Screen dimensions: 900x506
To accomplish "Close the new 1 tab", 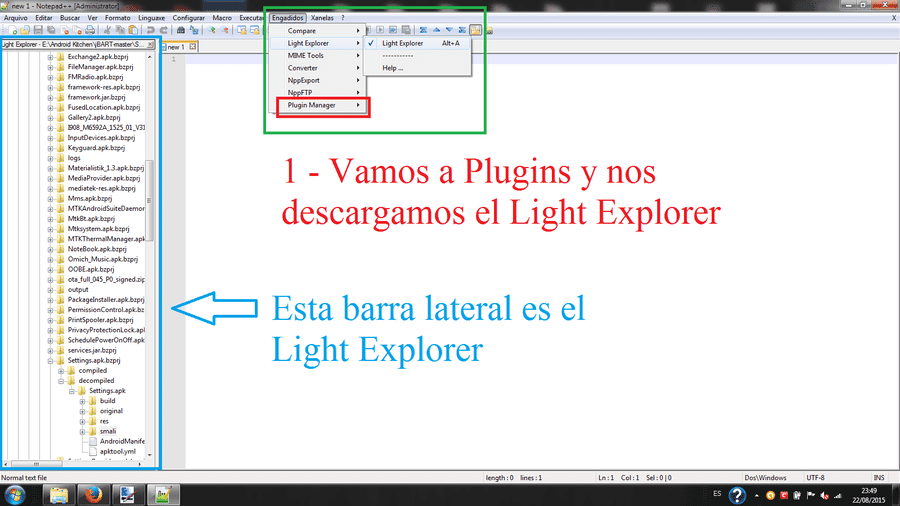I will (193, 46).
